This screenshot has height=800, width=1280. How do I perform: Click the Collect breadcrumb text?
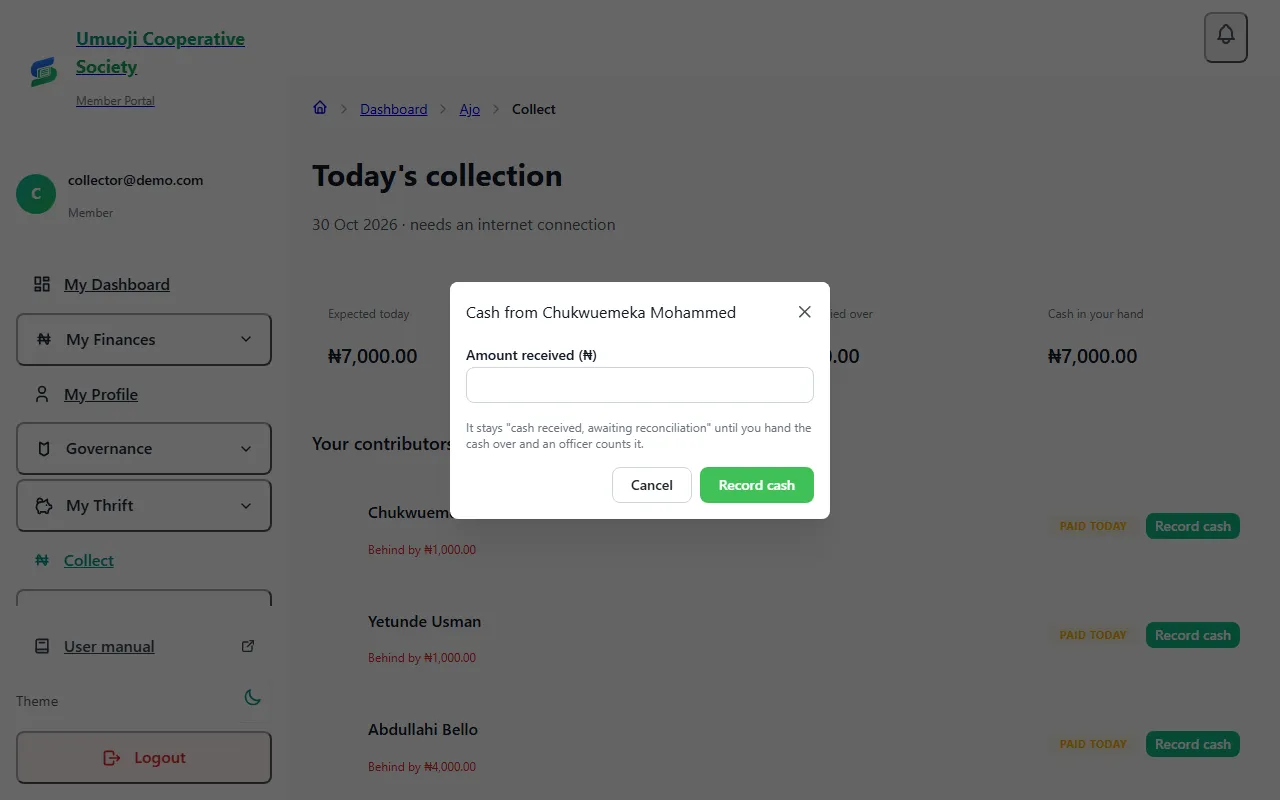point(534,109)
